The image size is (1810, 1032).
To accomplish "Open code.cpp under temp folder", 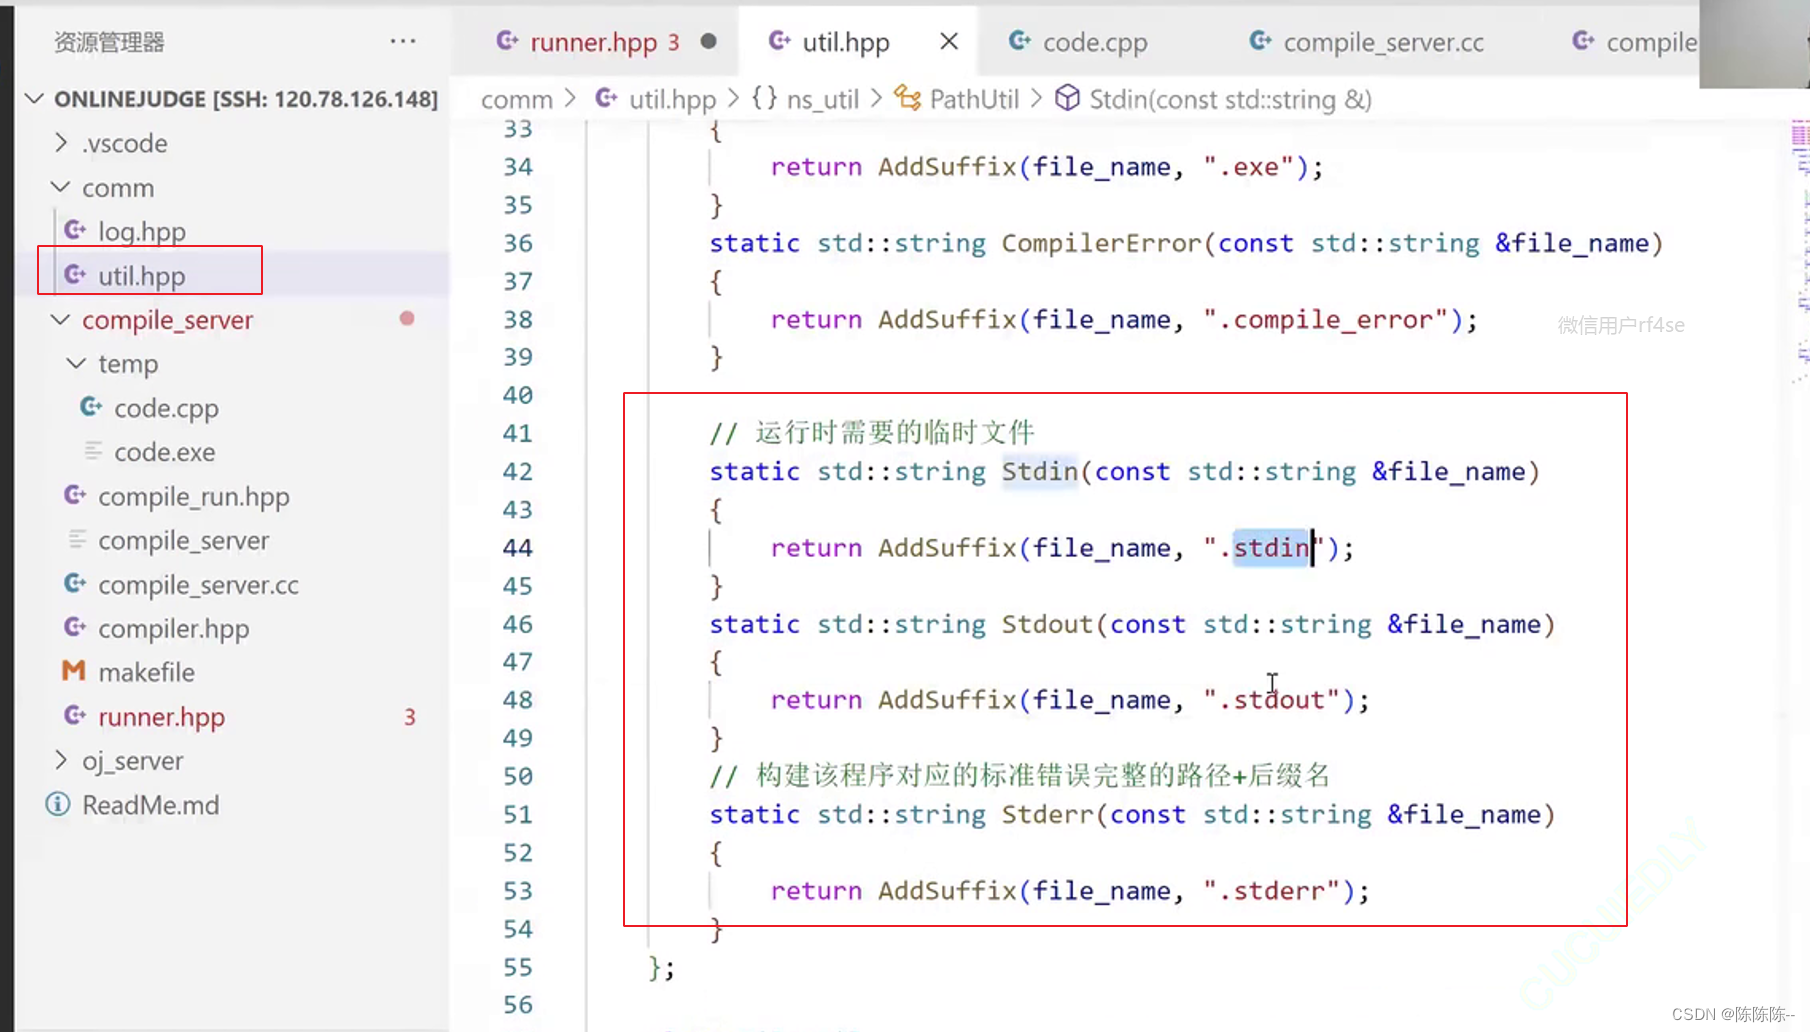I will click(x=166, y=408).
